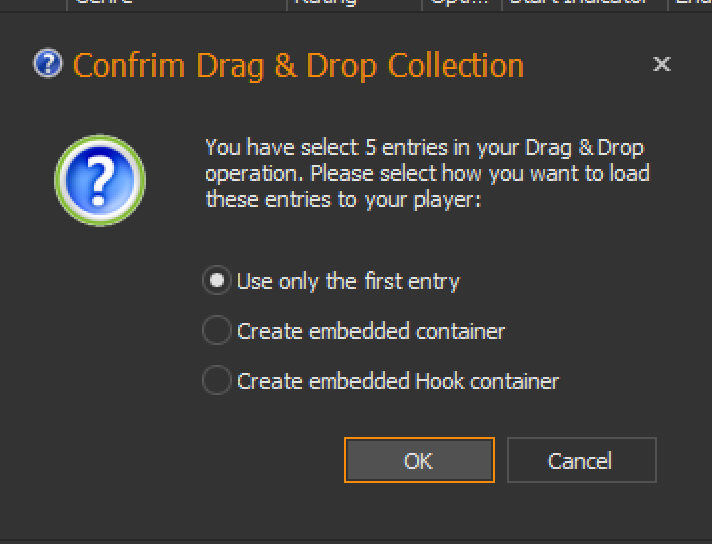Viewport: 712px width, 544px height.
Task: Click the 'these entries to your player:' text line
Action: (344, 198)
